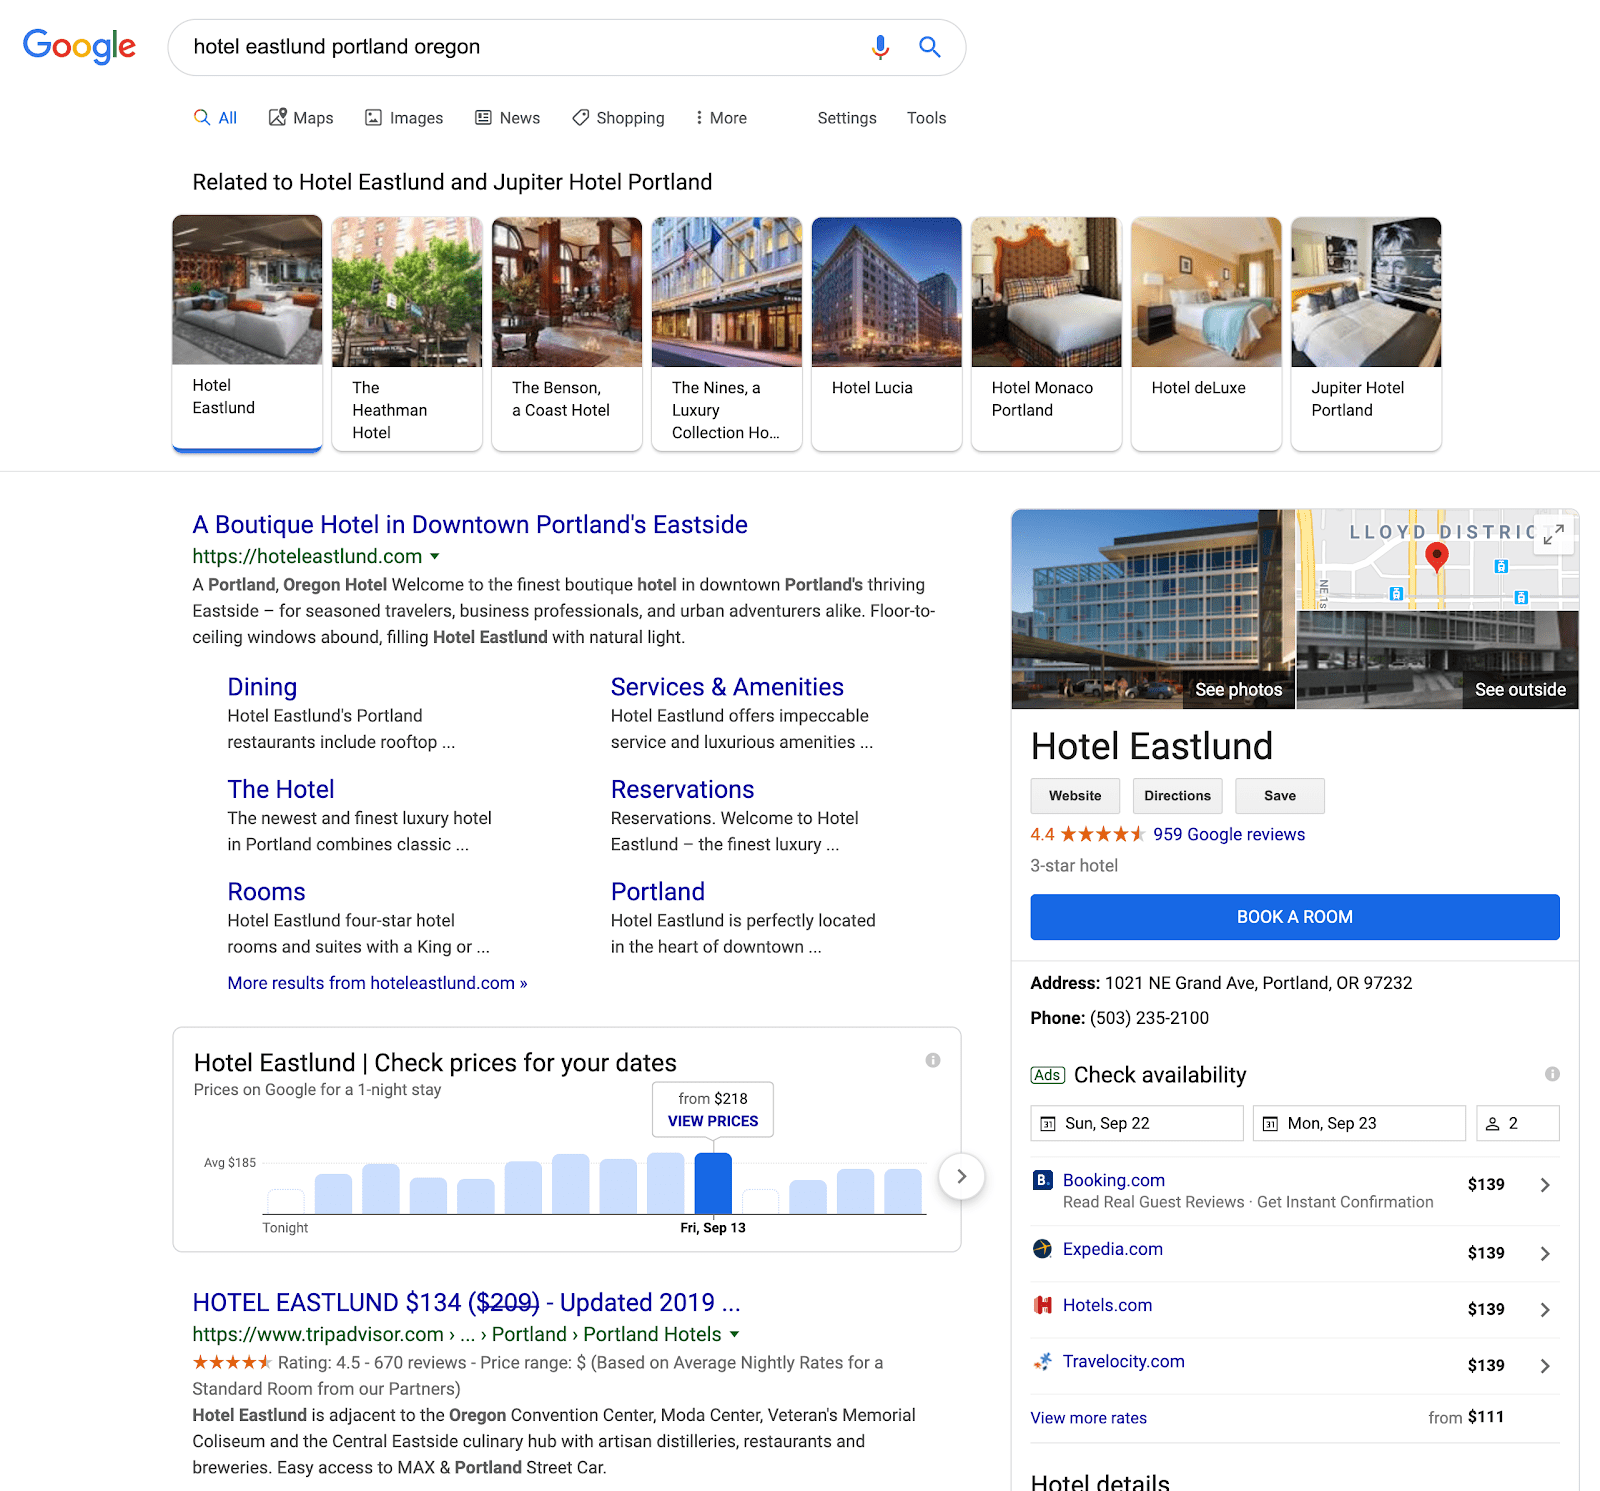The image size is (1600, 1491).
Task: Open Settings menu
Action: click(847, 118)
